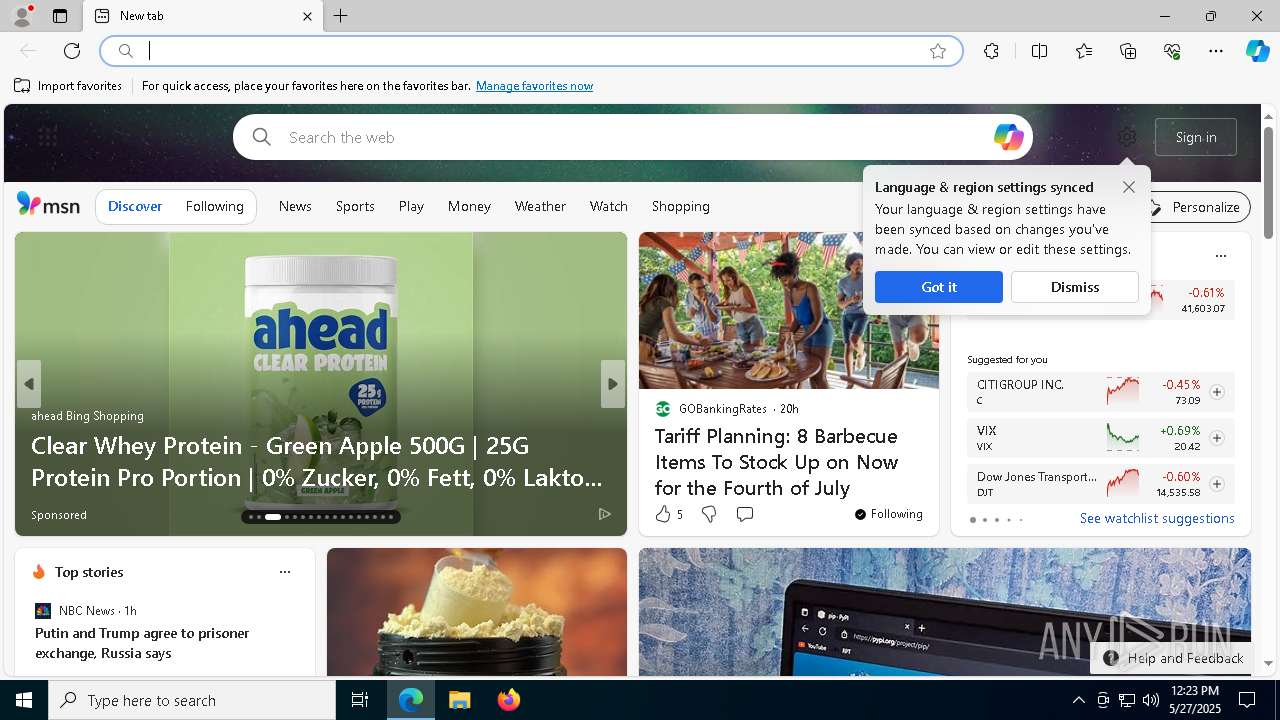Click the Sign in button
The width and height of the screenshot is (1280, 720).
coord(1196,137)
